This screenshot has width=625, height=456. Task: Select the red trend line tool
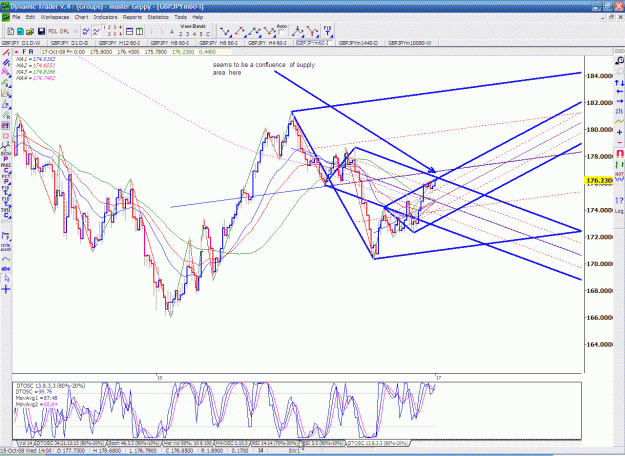pyautogui.click(x=6, y=52)
